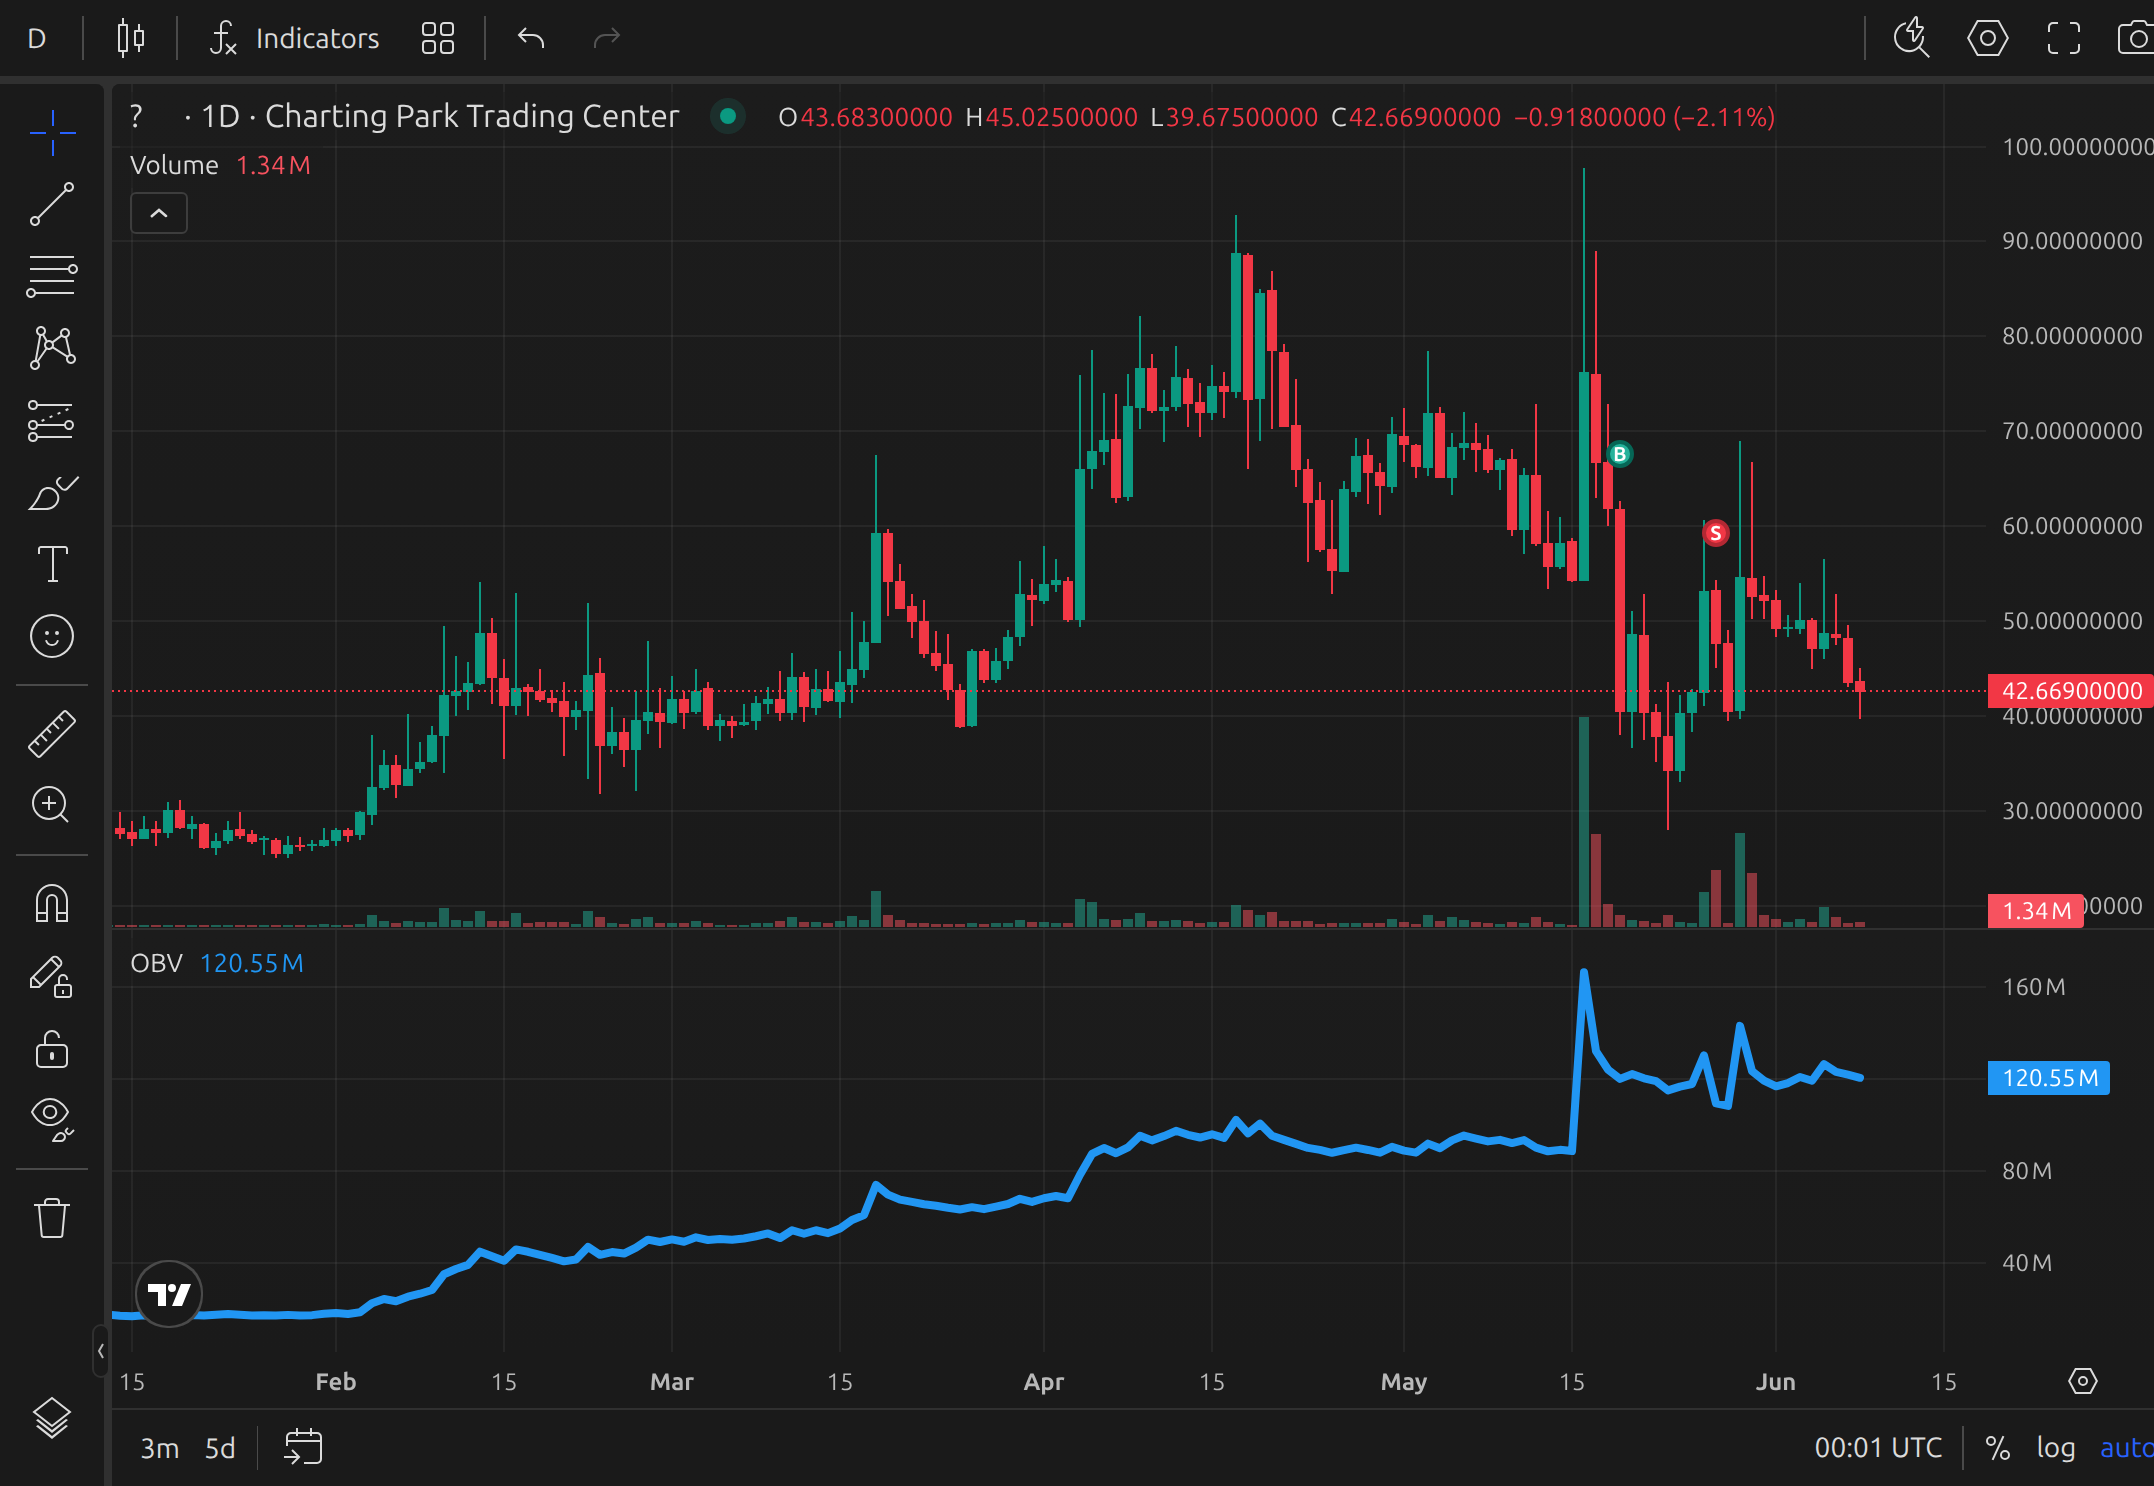Open the Fibonacci retracement tool
The height and width of the screenshot is (1486, 2154).
(x=52, y=276)
